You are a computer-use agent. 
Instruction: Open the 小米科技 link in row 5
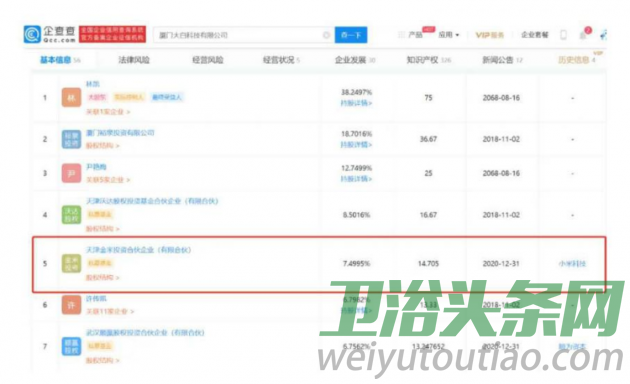(x=572, y=263)
